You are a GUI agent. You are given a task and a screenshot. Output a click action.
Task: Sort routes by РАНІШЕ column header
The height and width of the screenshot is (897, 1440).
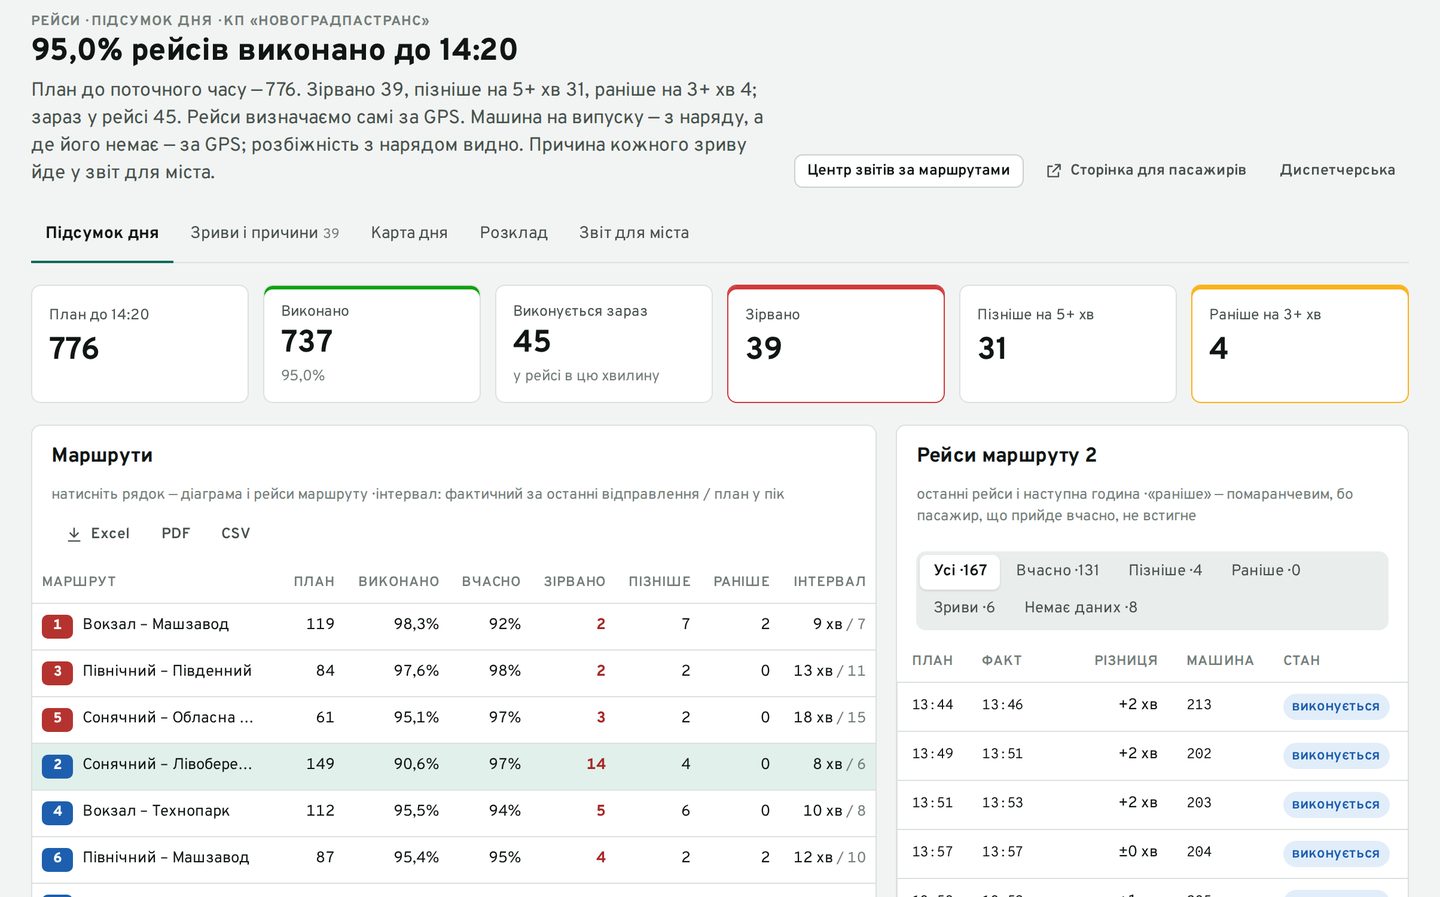[x=742, y=582]
